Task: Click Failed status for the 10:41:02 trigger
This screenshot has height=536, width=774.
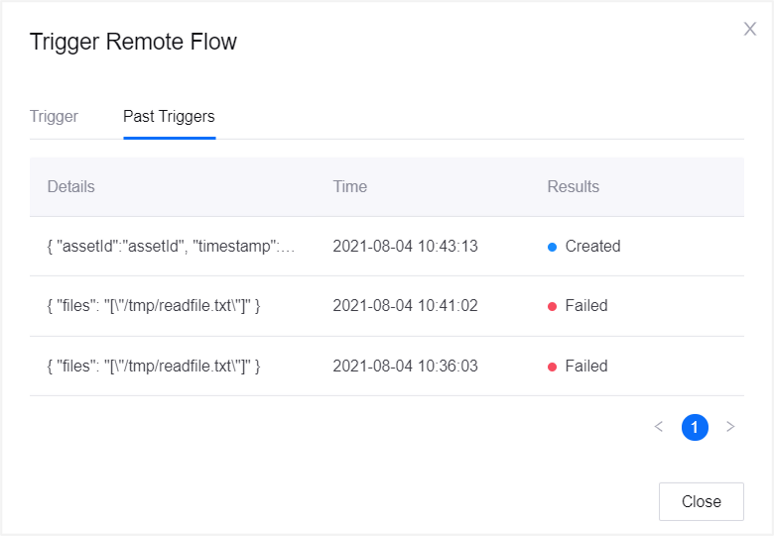Action: click(x=585, y=306)
